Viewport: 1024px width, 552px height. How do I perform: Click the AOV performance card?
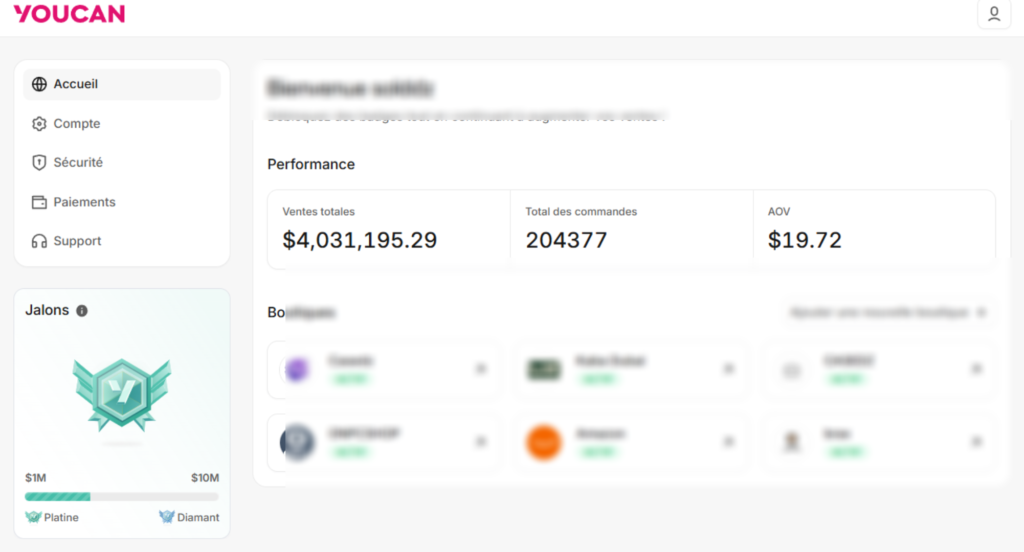(874, 229)
